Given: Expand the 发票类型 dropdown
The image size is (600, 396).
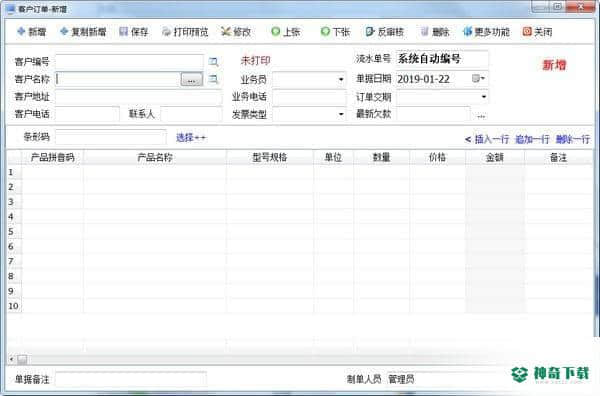Looking at the screenshot, I should (341, 114).
